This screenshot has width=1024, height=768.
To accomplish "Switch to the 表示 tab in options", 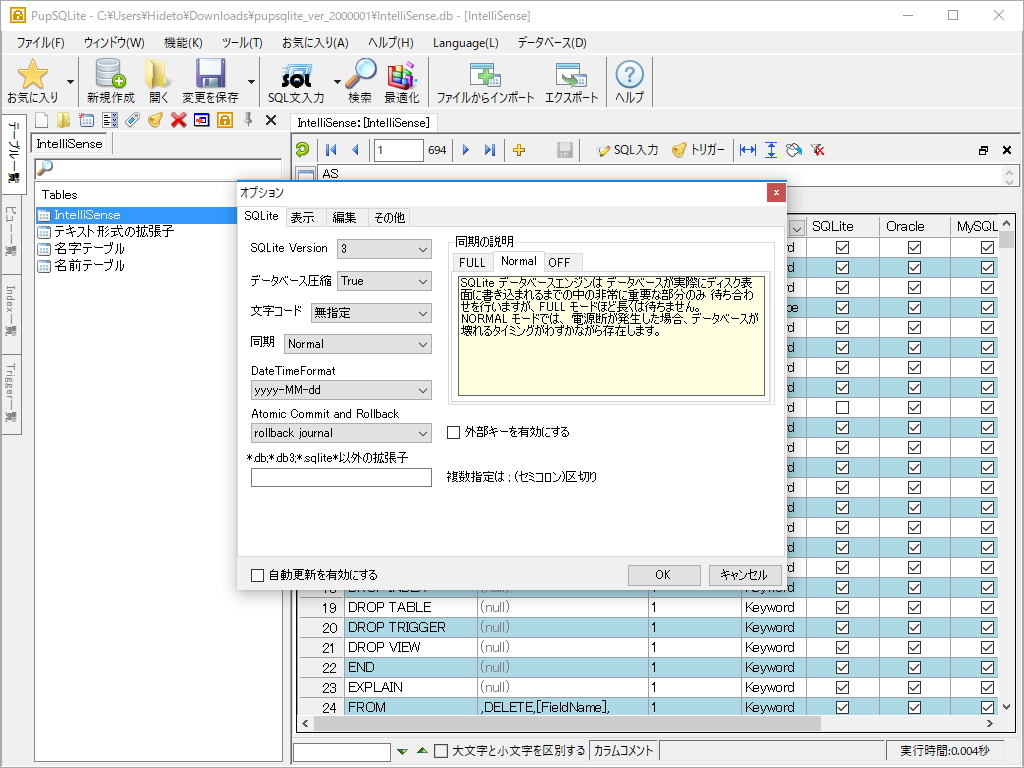I will [302, 218].
